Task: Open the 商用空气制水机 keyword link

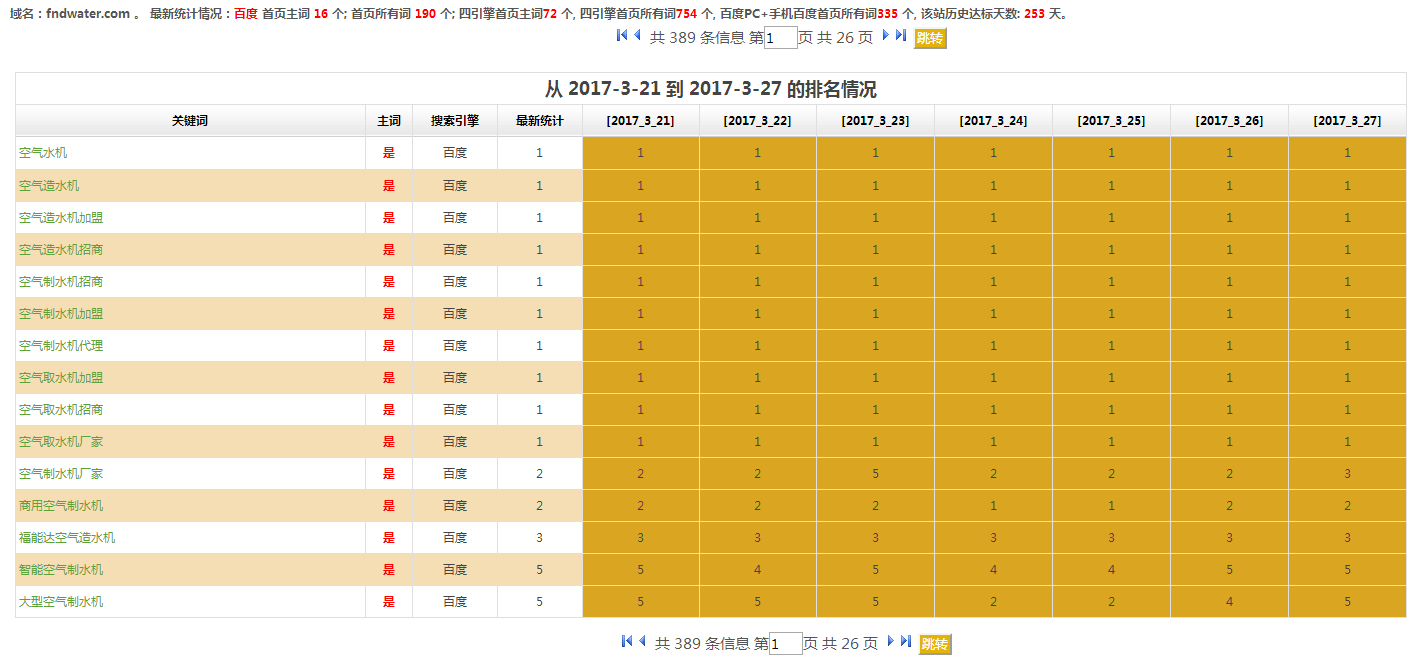Action: [x=61, y=505]
